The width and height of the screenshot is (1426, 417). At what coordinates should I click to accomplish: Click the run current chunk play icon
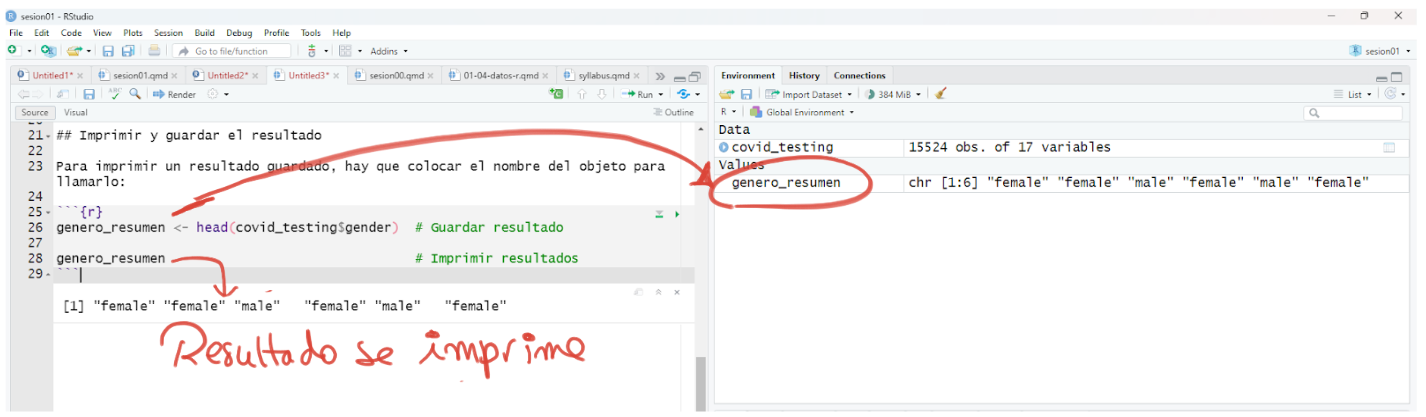677,214
